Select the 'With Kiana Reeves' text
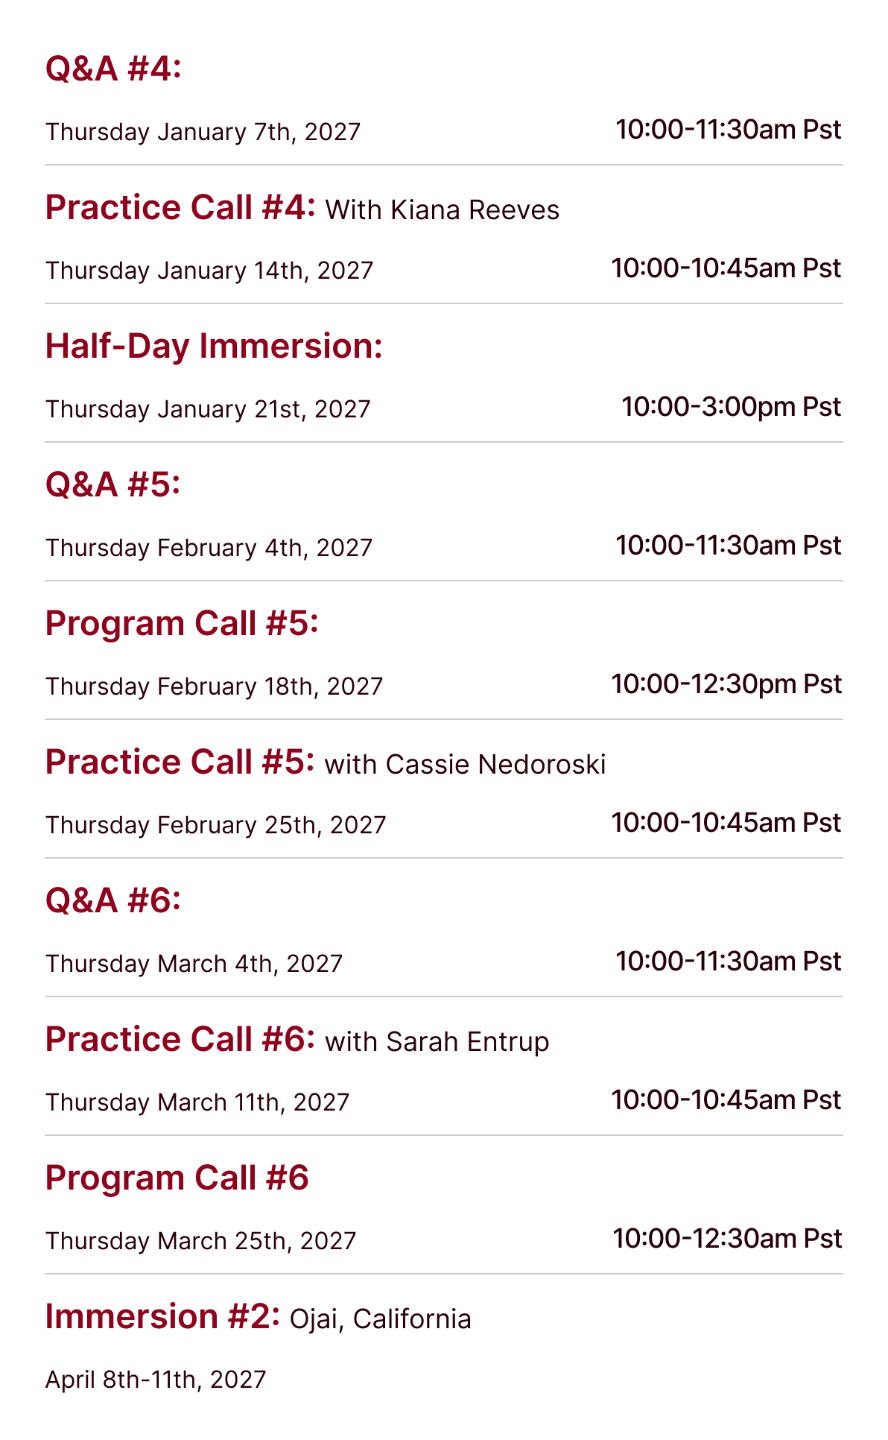888x1440 pixels. pyautogui.click(x=442, y=210)
